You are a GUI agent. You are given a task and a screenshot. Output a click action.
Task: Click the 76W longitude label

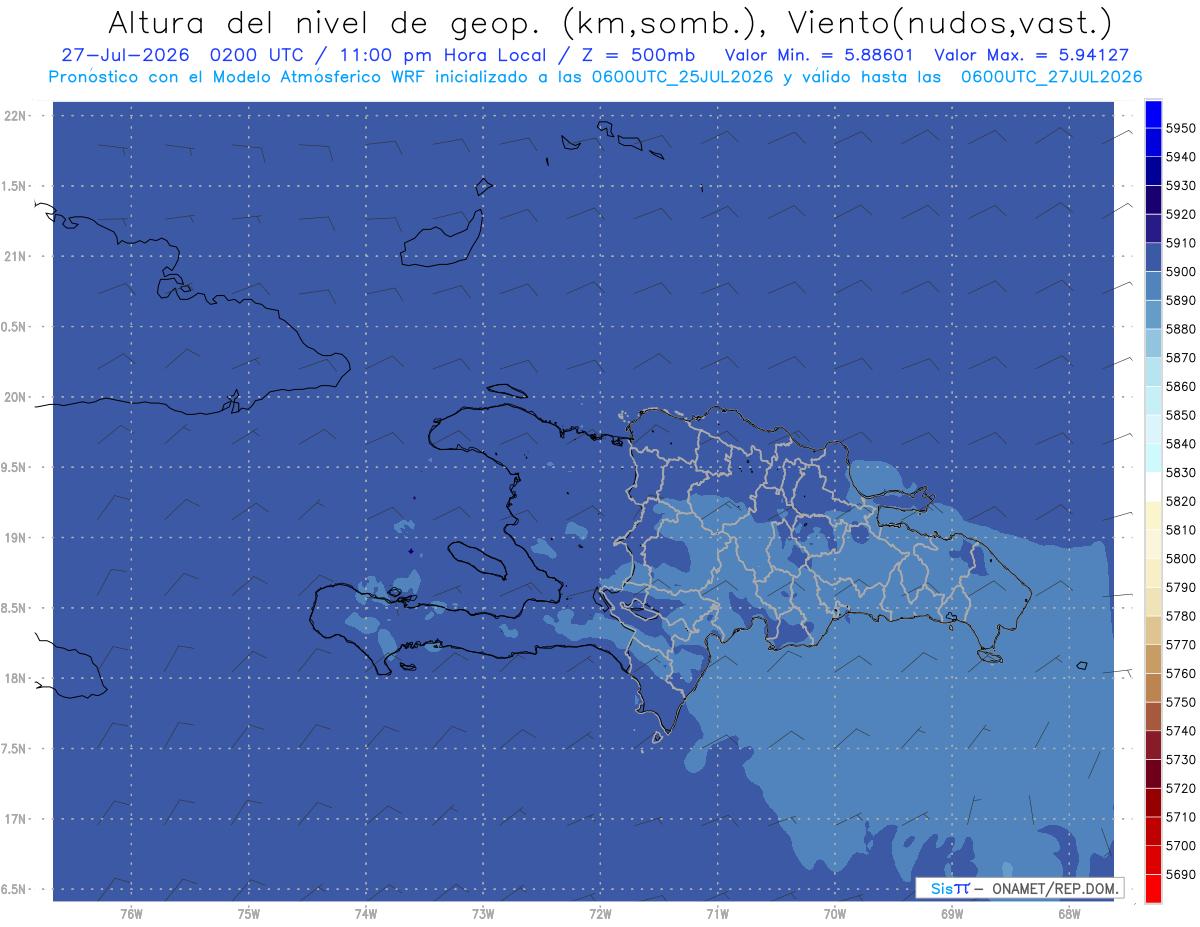coord(131,914)
